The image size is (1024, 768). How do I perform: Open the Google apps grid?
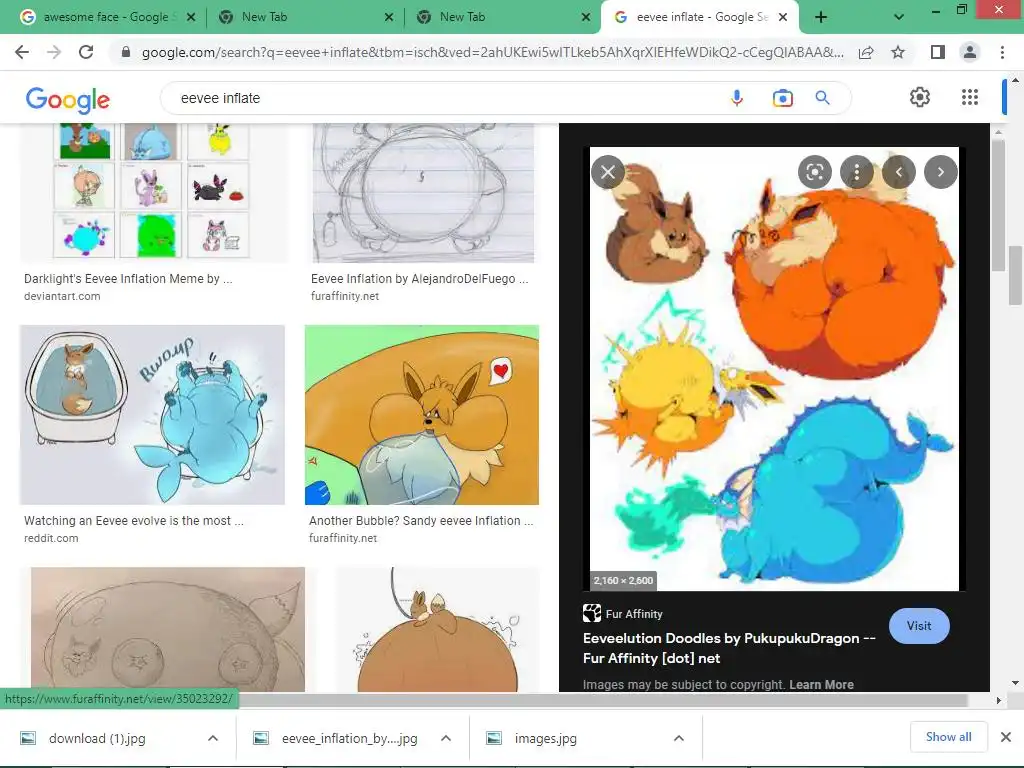(970, 97)
